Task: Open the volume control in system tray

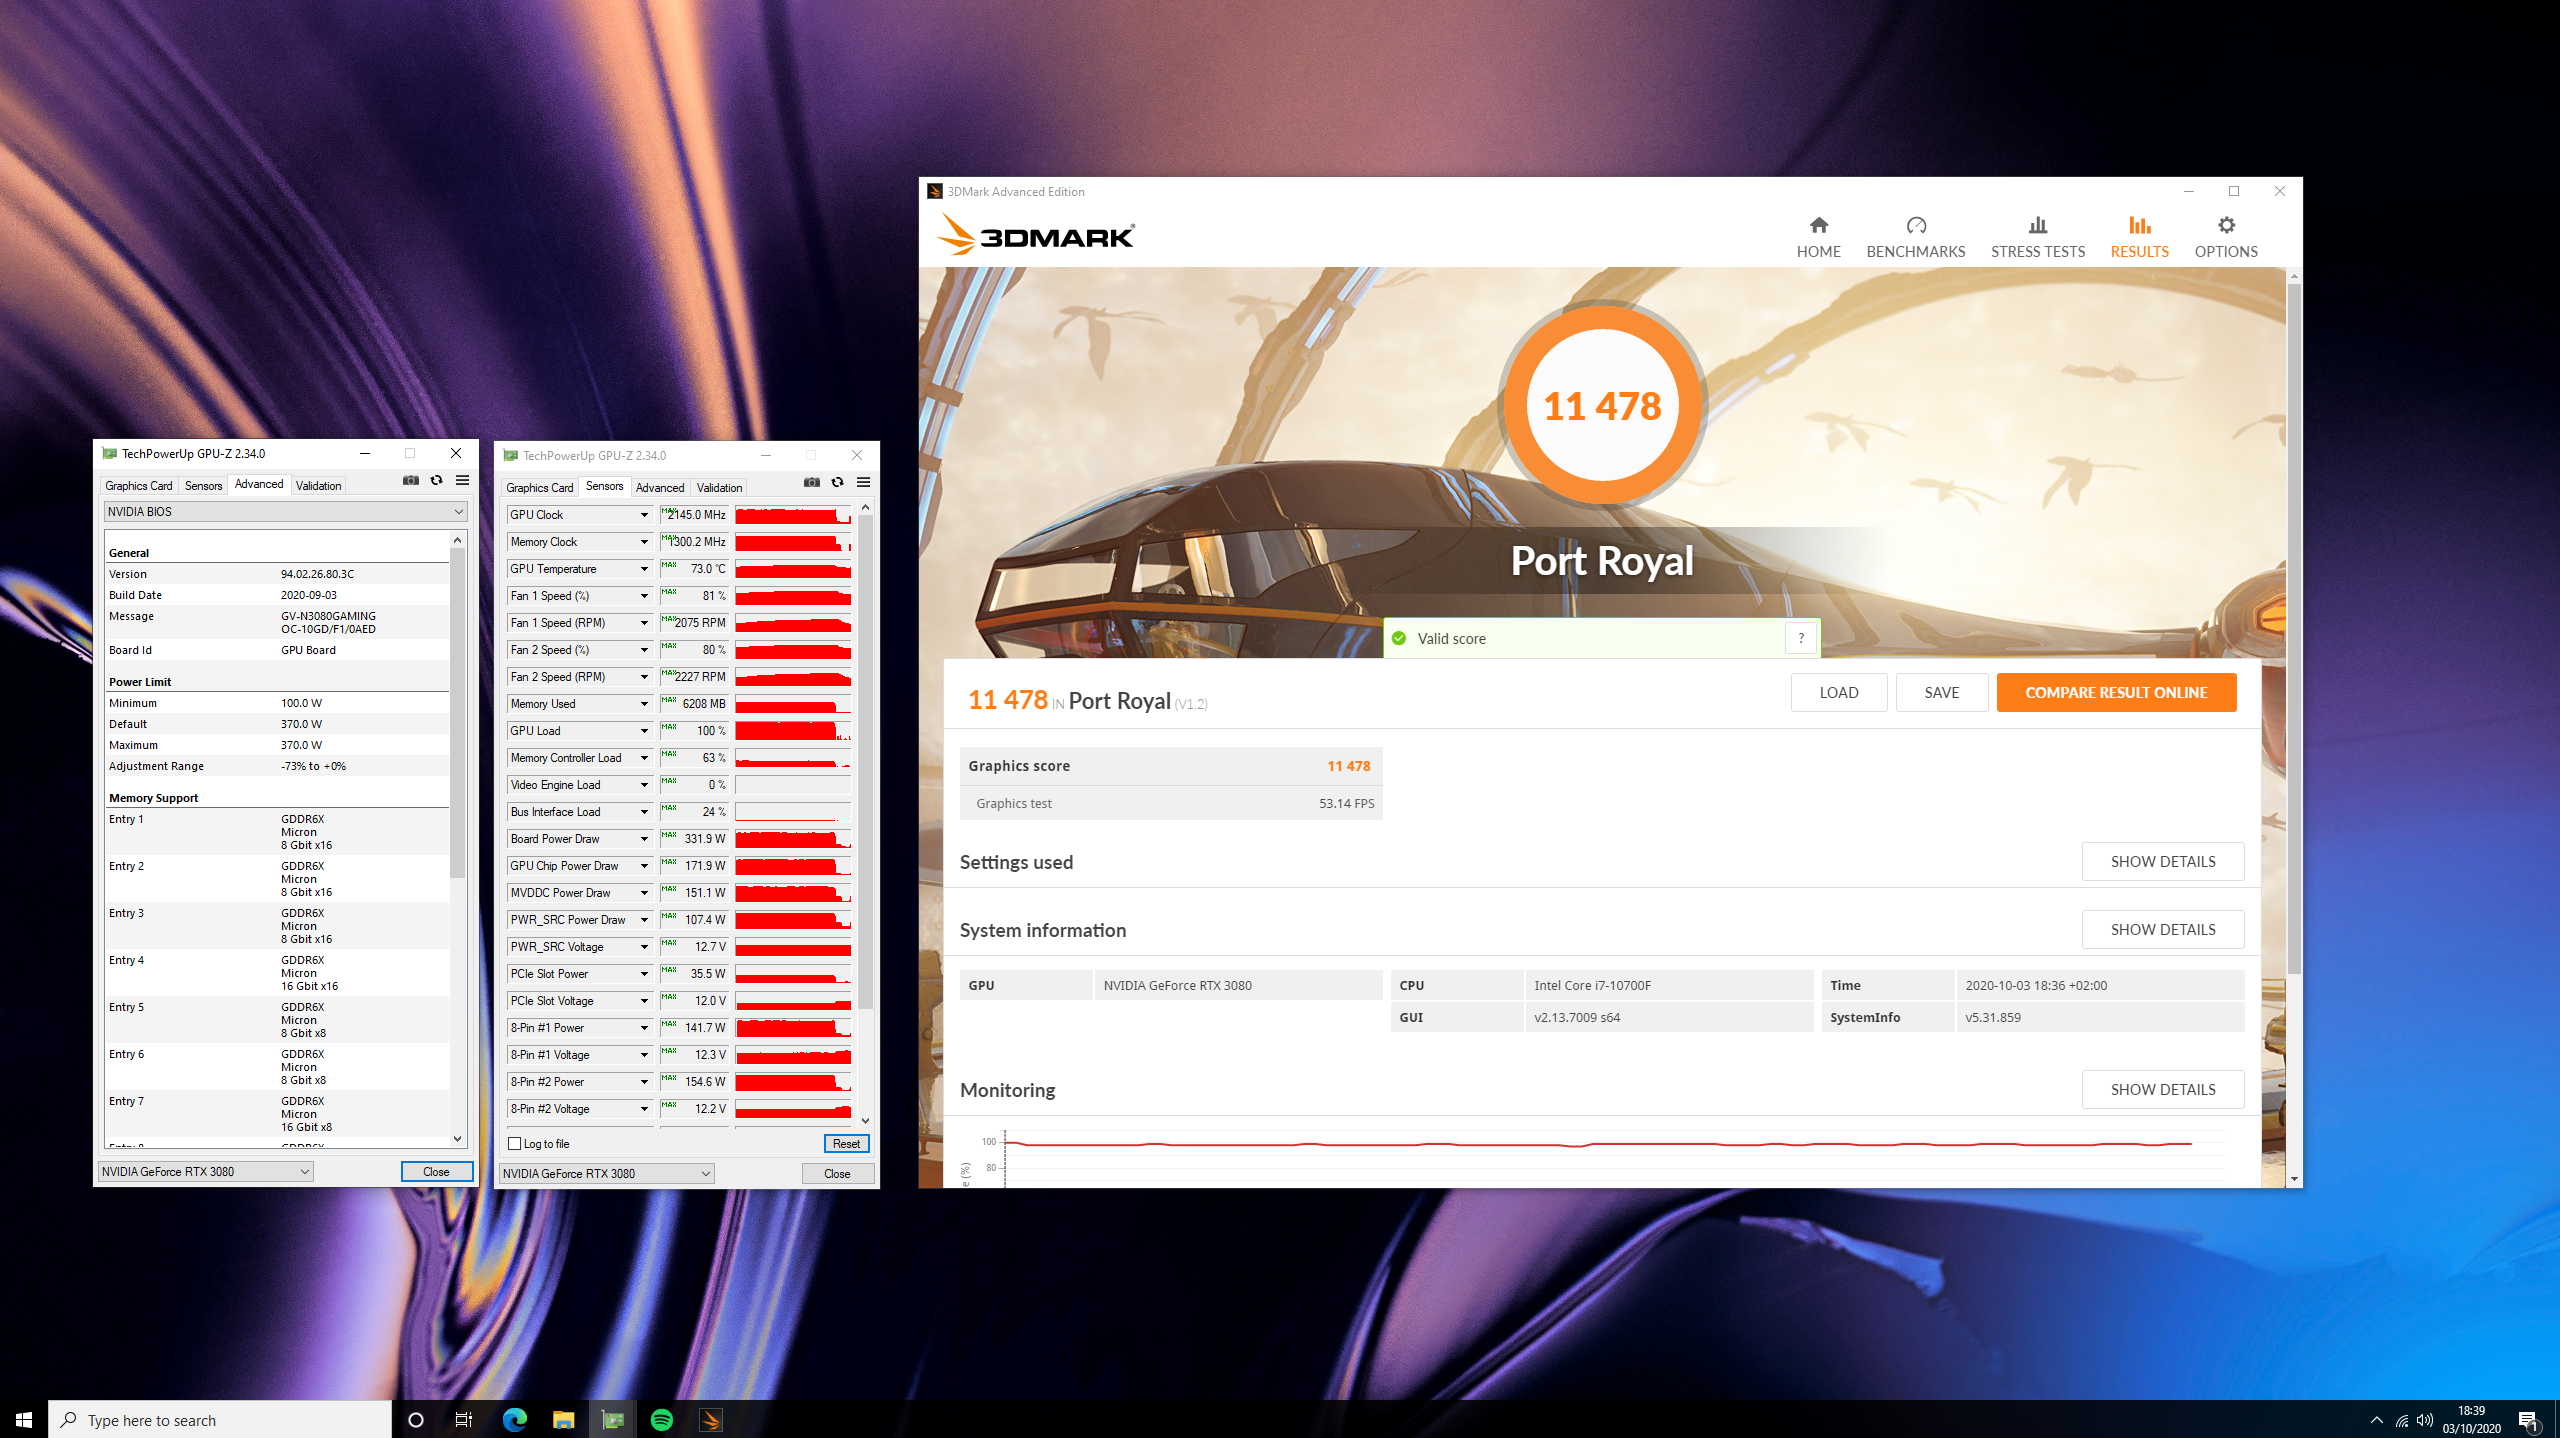Action: point(2425,1420)
